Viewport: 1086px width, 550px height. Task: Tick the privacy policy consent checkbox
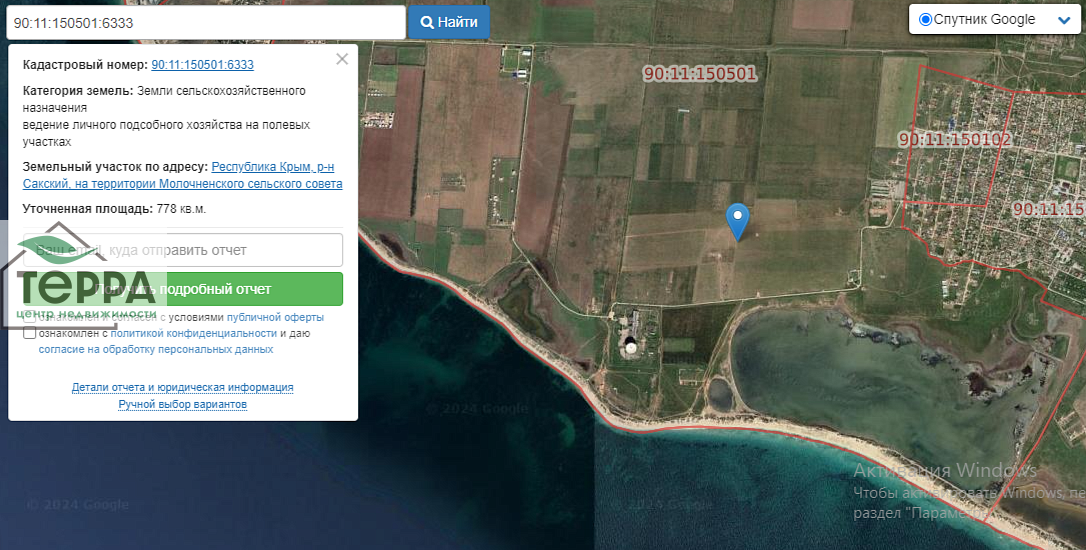click(x=30, y=333)
